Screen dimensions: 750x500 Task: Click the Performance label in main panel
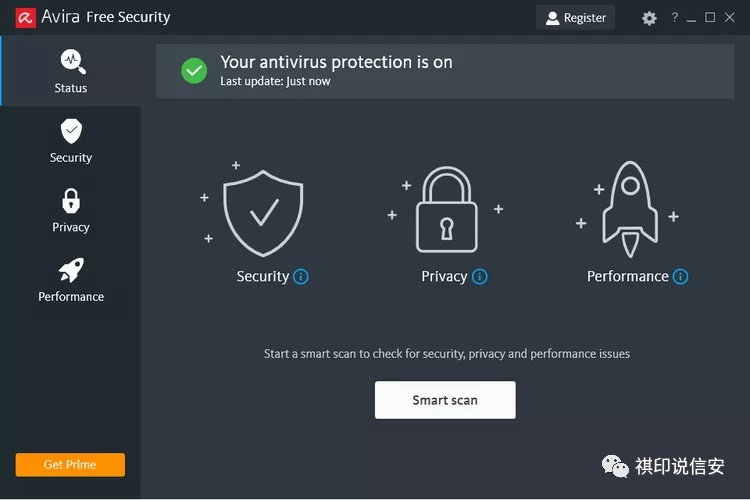(x=627, y=277)
